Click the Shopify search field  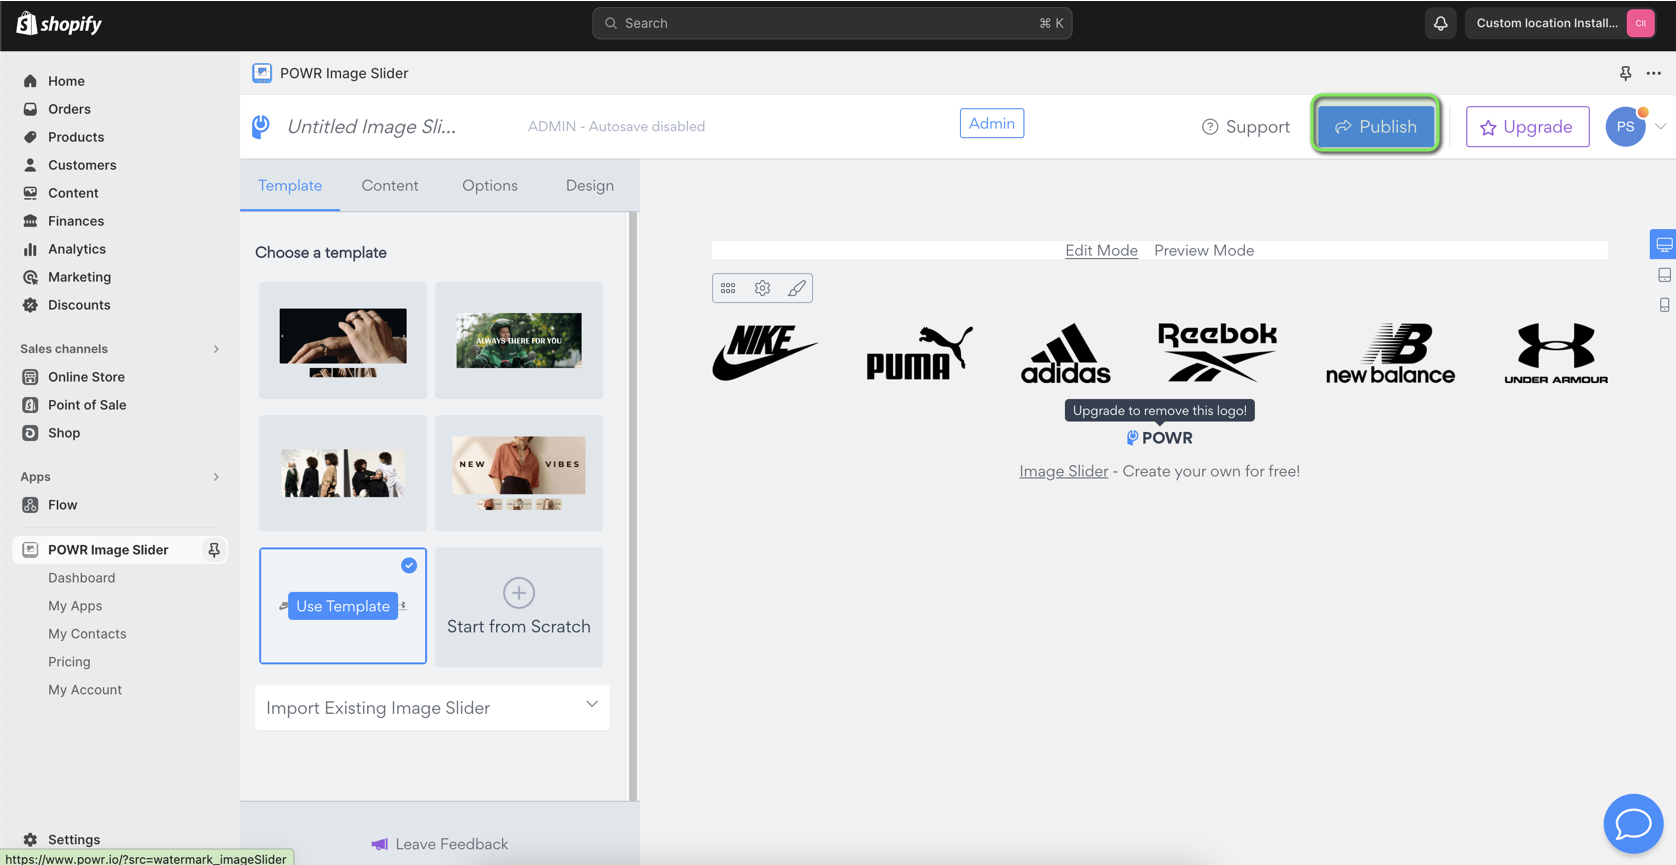(832, 23)
